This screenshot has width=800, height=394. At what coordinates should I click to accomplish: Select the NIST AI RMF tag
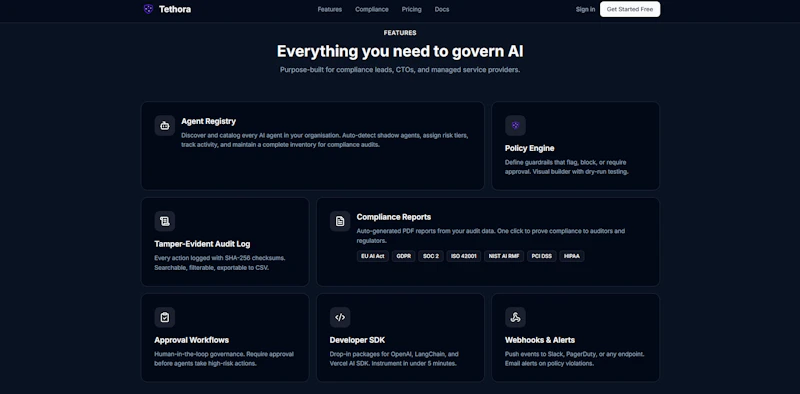(x=504, y=256)
